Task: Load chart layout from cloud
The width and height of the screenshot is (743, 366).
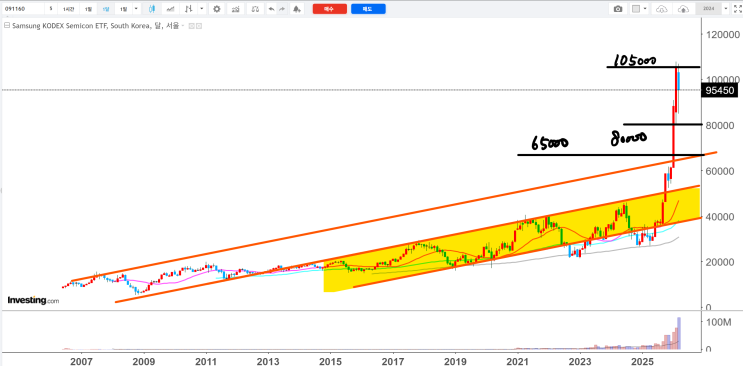Action: [661, 9]
